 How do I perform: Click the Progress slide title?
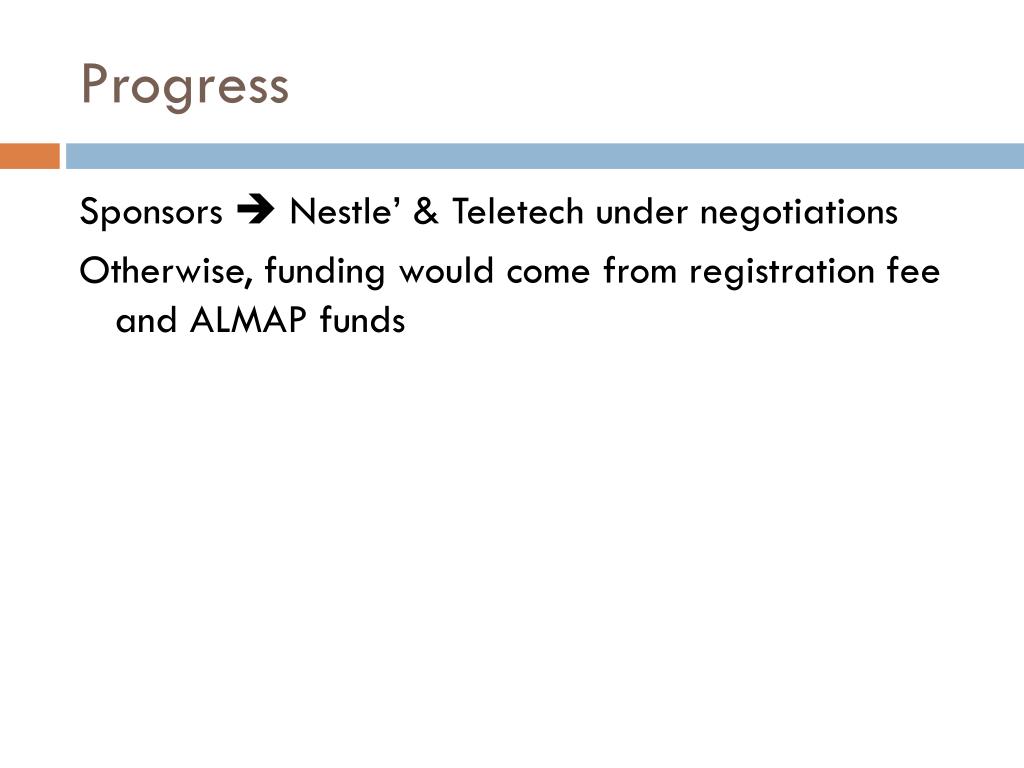point(185,86)
